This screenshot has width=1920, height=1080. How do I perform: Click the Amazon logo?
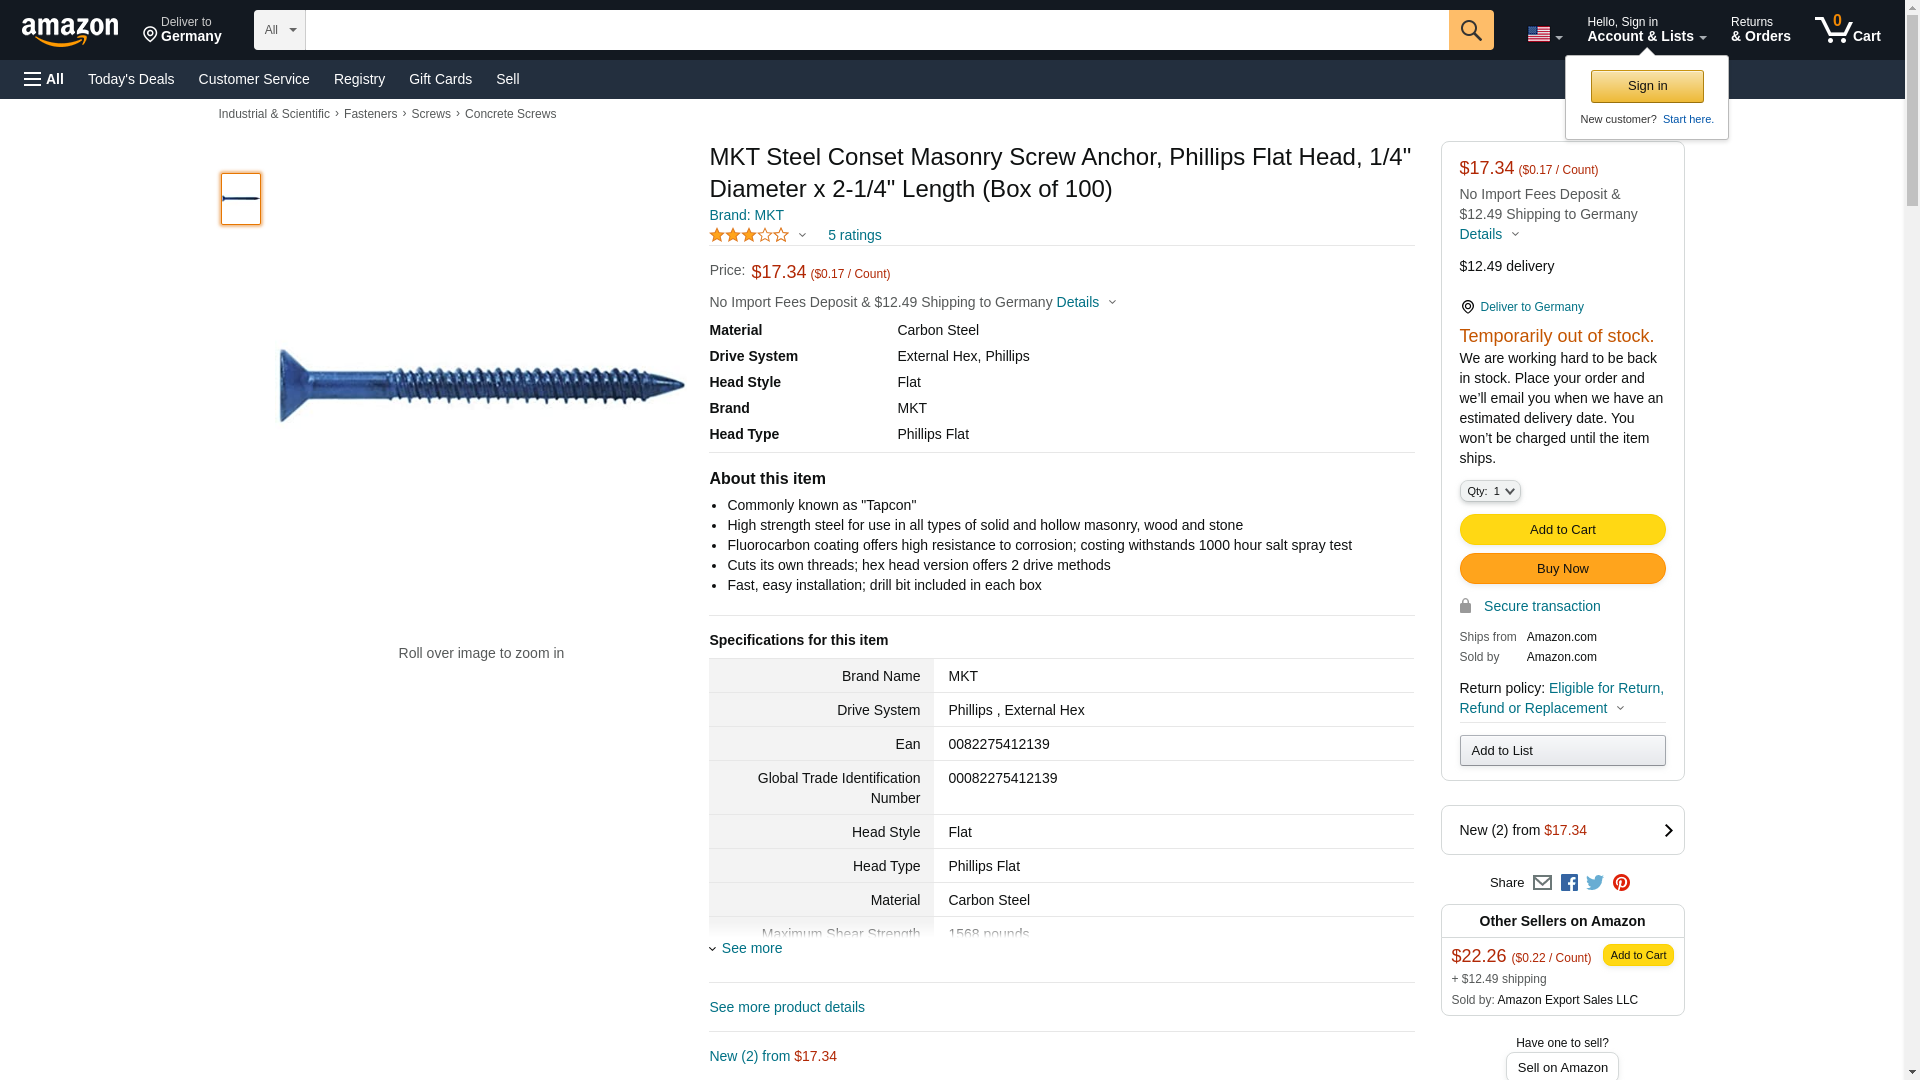pos(70,31)
